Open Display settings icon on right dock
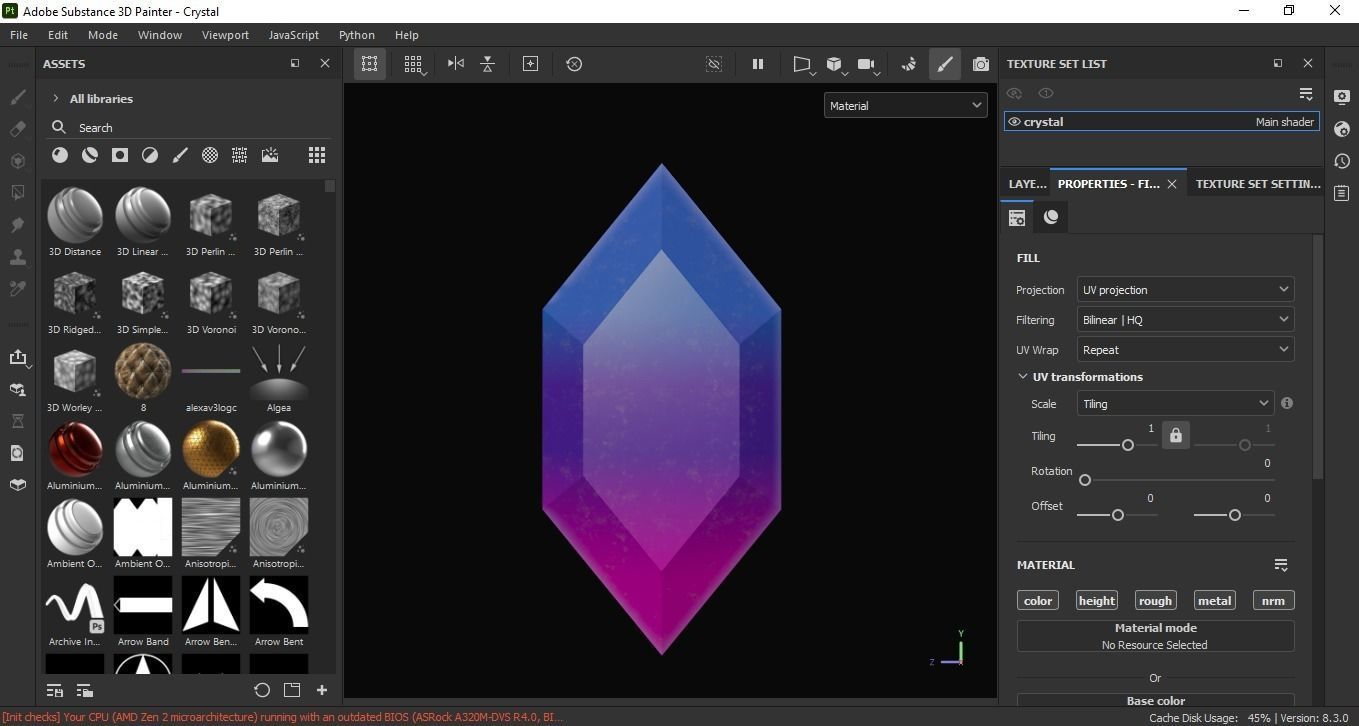 [1342, 97]
